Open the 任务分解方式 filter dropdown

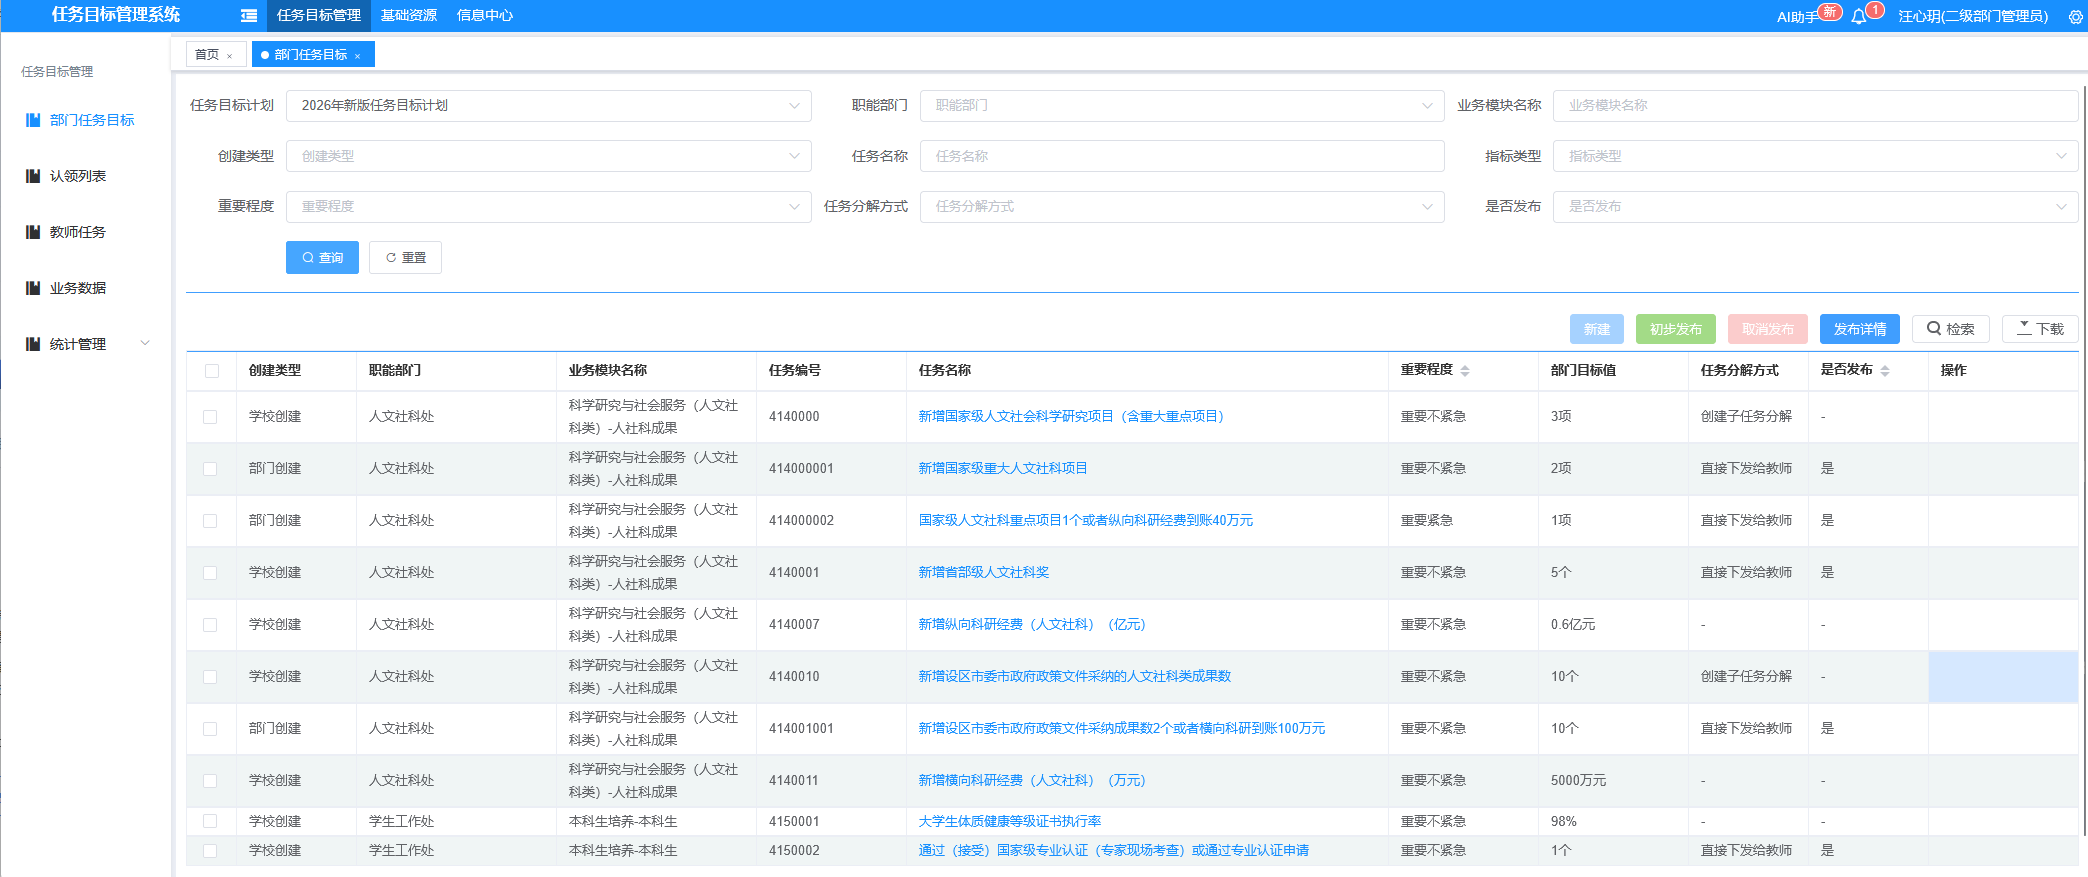pos(1182,207)
